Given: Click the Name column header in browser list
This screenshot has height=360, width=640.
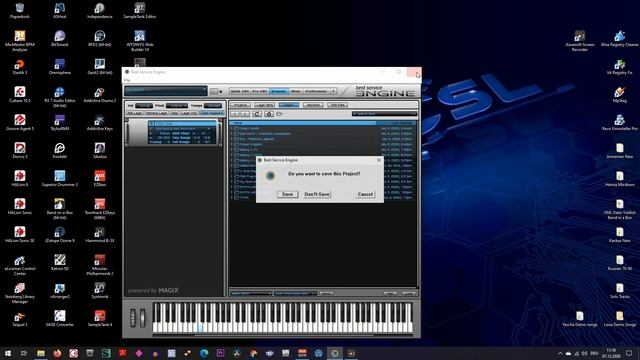Looking at the screenshot, I should (x=303, y=123).
